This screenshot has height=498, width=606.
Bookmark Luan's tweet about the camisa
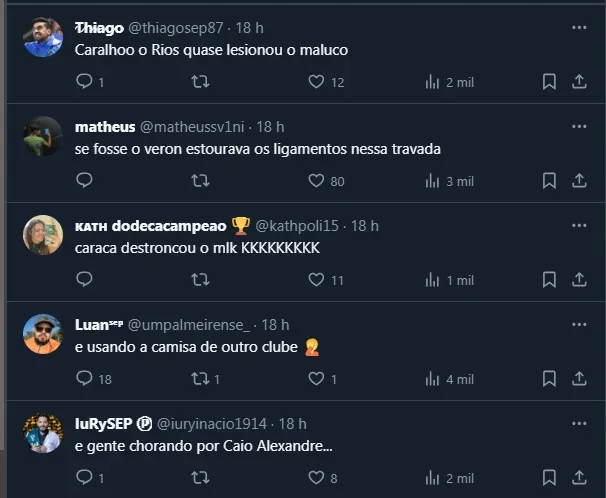click(x=549, y=379)
